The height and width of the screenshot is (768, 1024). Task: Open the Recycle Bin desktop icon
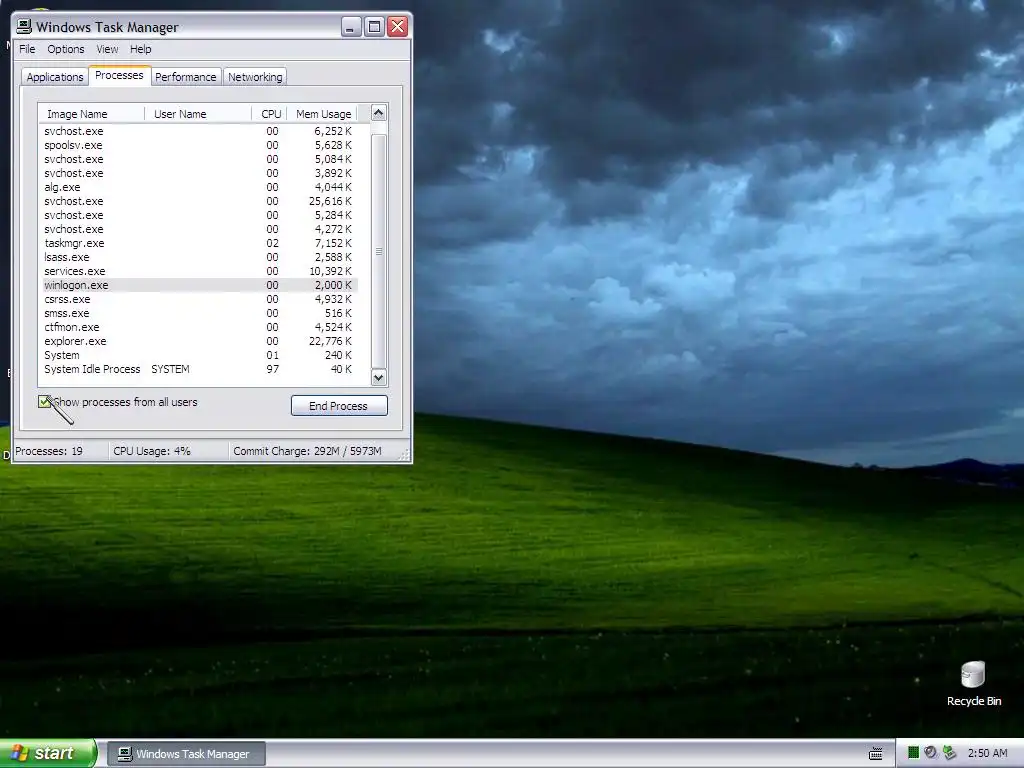973,683
